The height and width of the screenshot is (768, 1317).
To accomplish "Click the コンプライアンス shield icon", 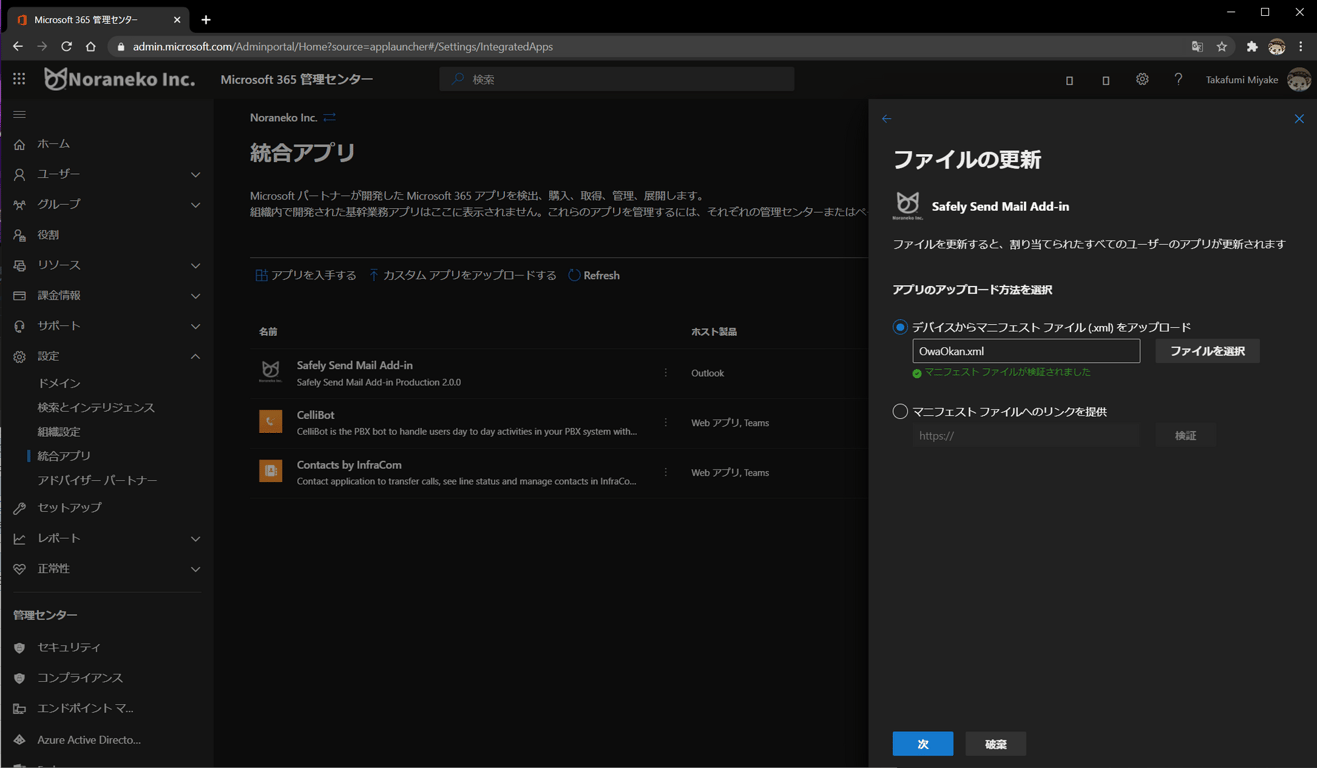I will click(19, 678).
